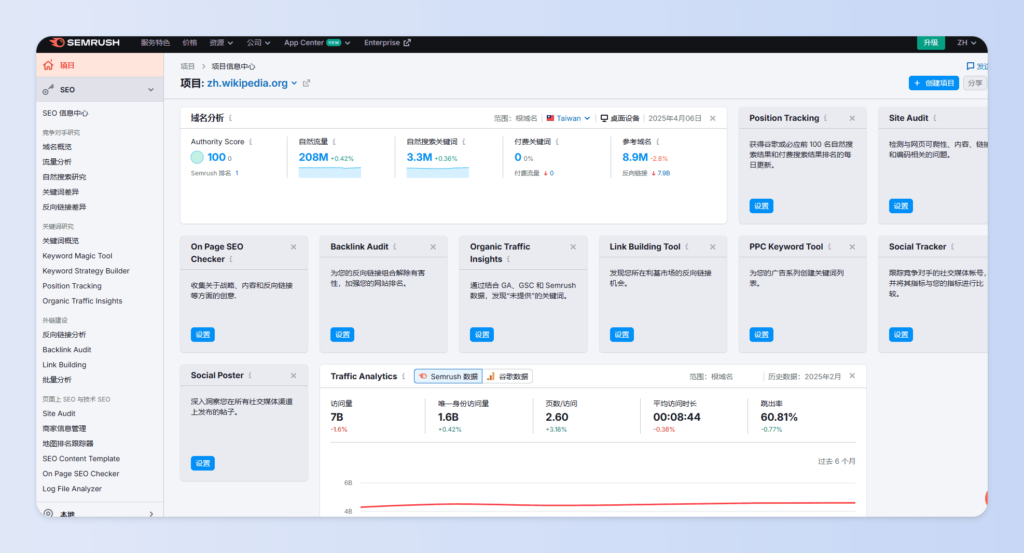Open the ZH language dropdown

tap(966, 43)
